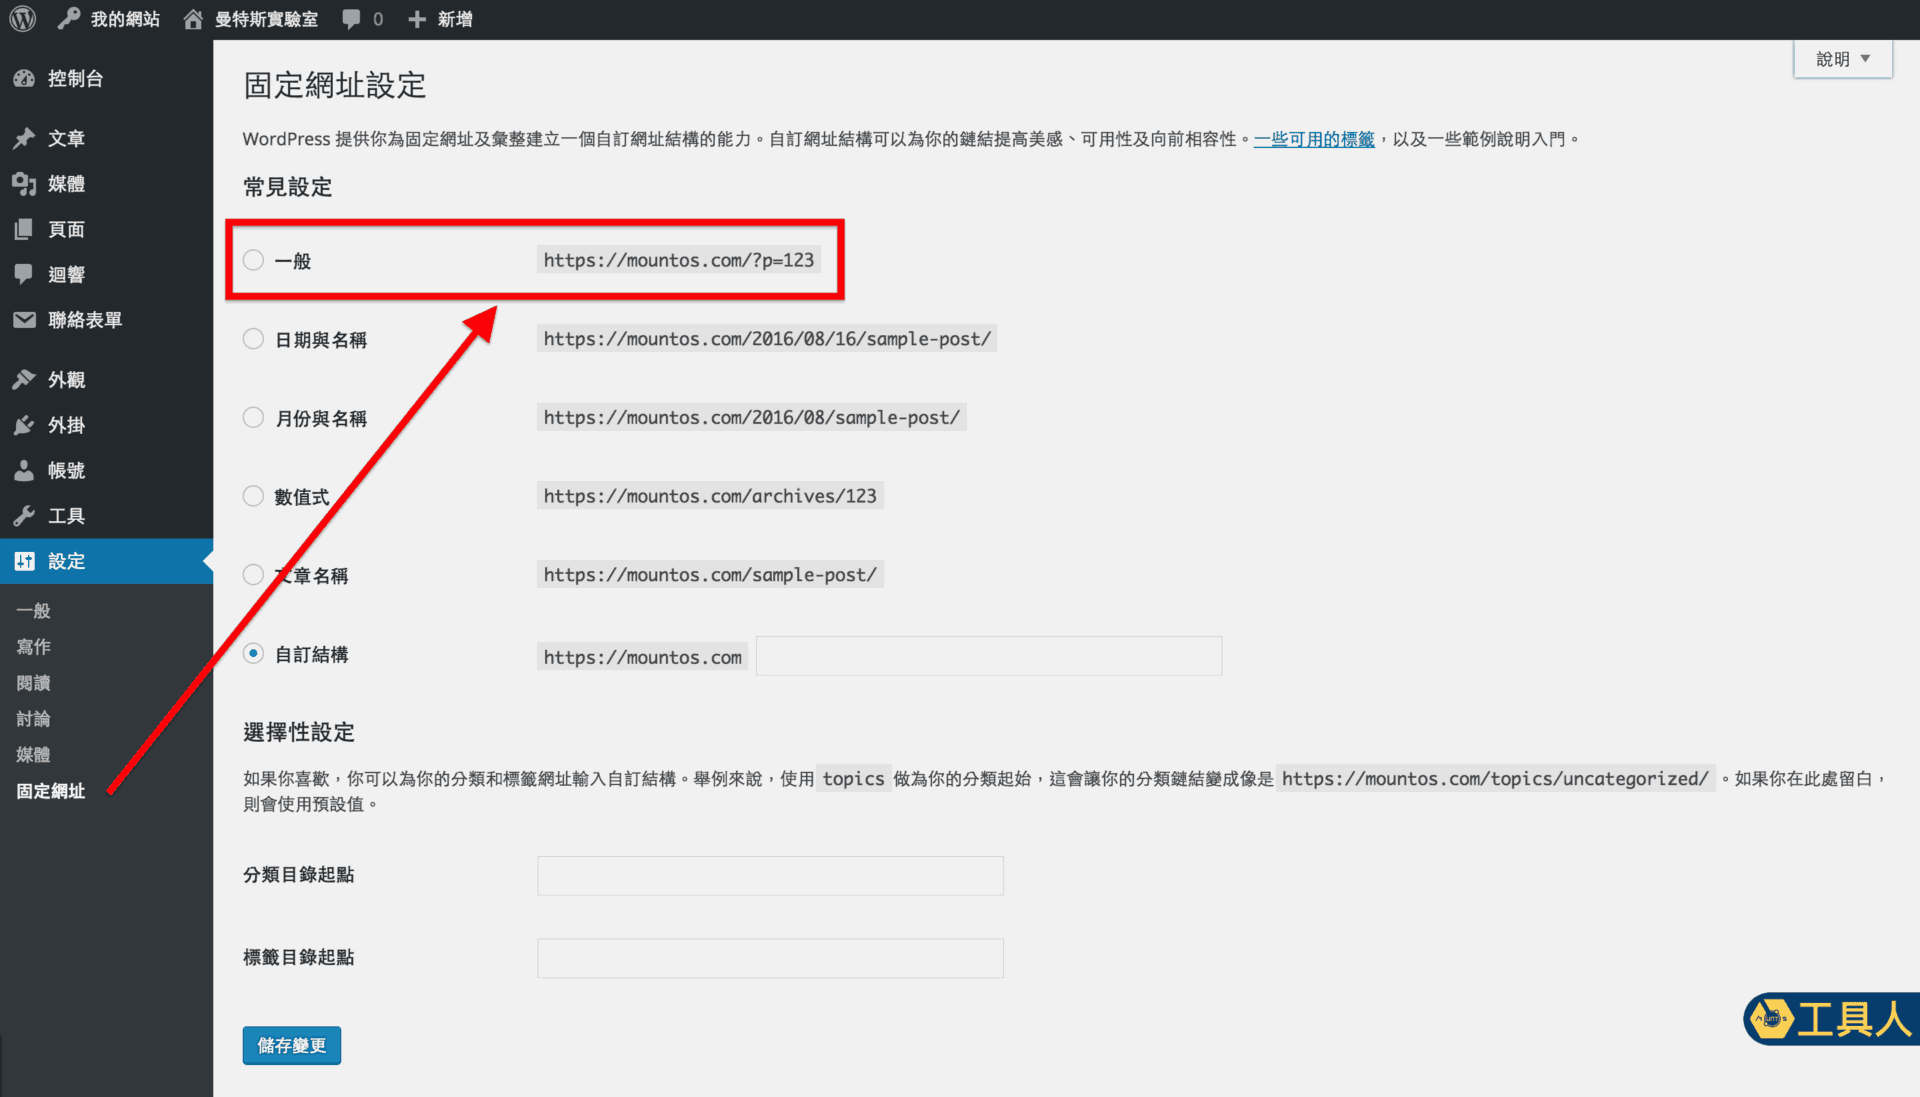1920x1097 pixels.
Task: Click the 設定 settings icon in sidebar
Action: [x=24, y=561]
